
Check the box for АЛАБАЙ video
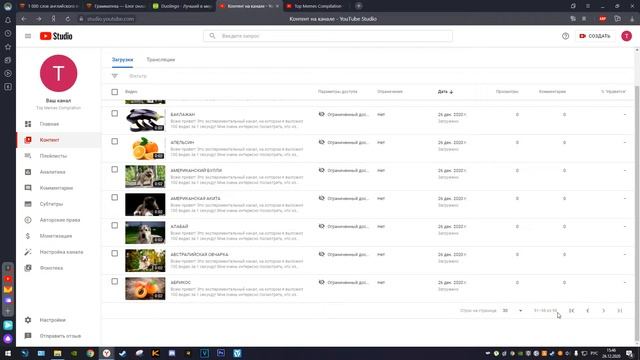pyautogui.click(x=115, y=225)
